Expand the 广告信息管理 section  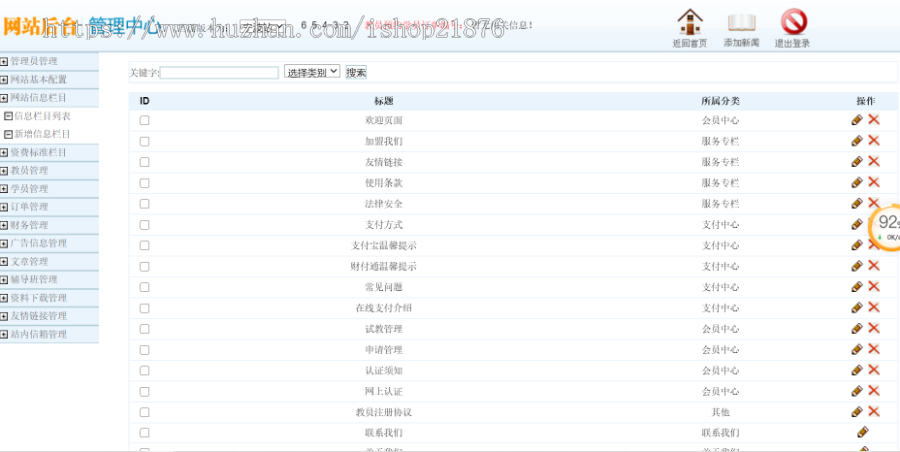pyautogui.click(x=4, y=244)
